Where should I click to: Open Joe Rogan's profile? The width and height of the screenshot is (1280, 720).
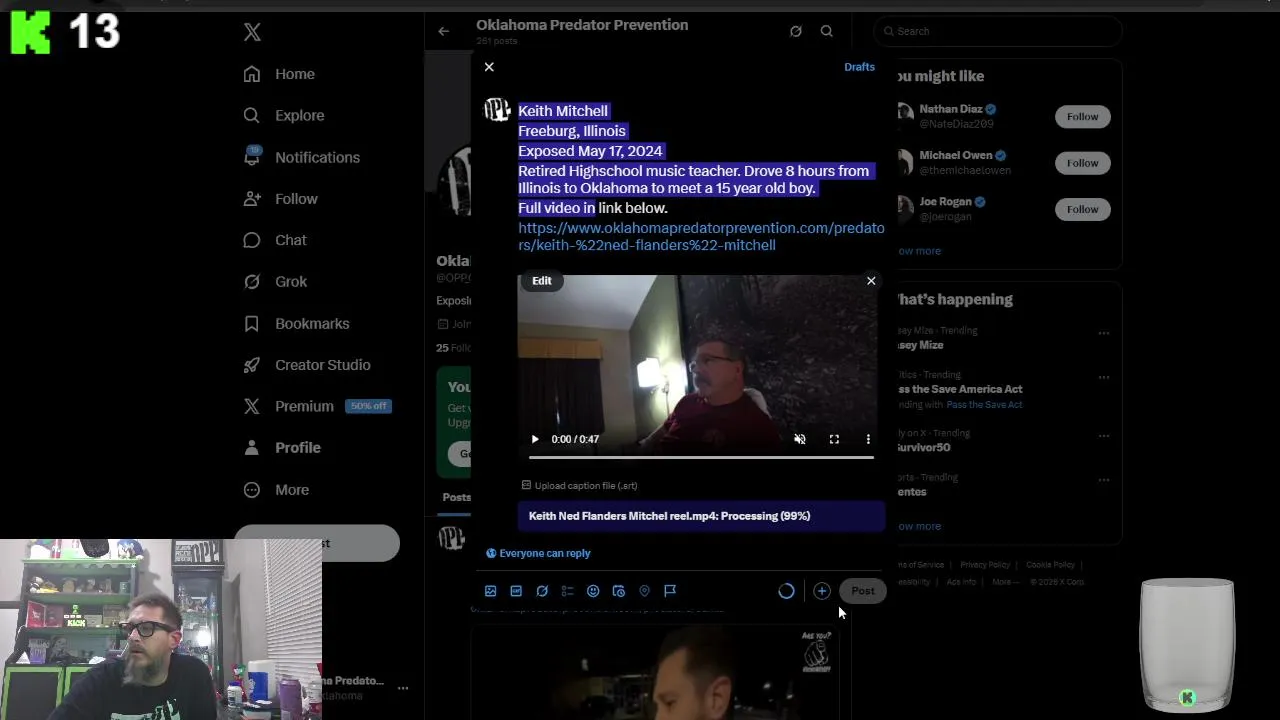click(945, 202)
